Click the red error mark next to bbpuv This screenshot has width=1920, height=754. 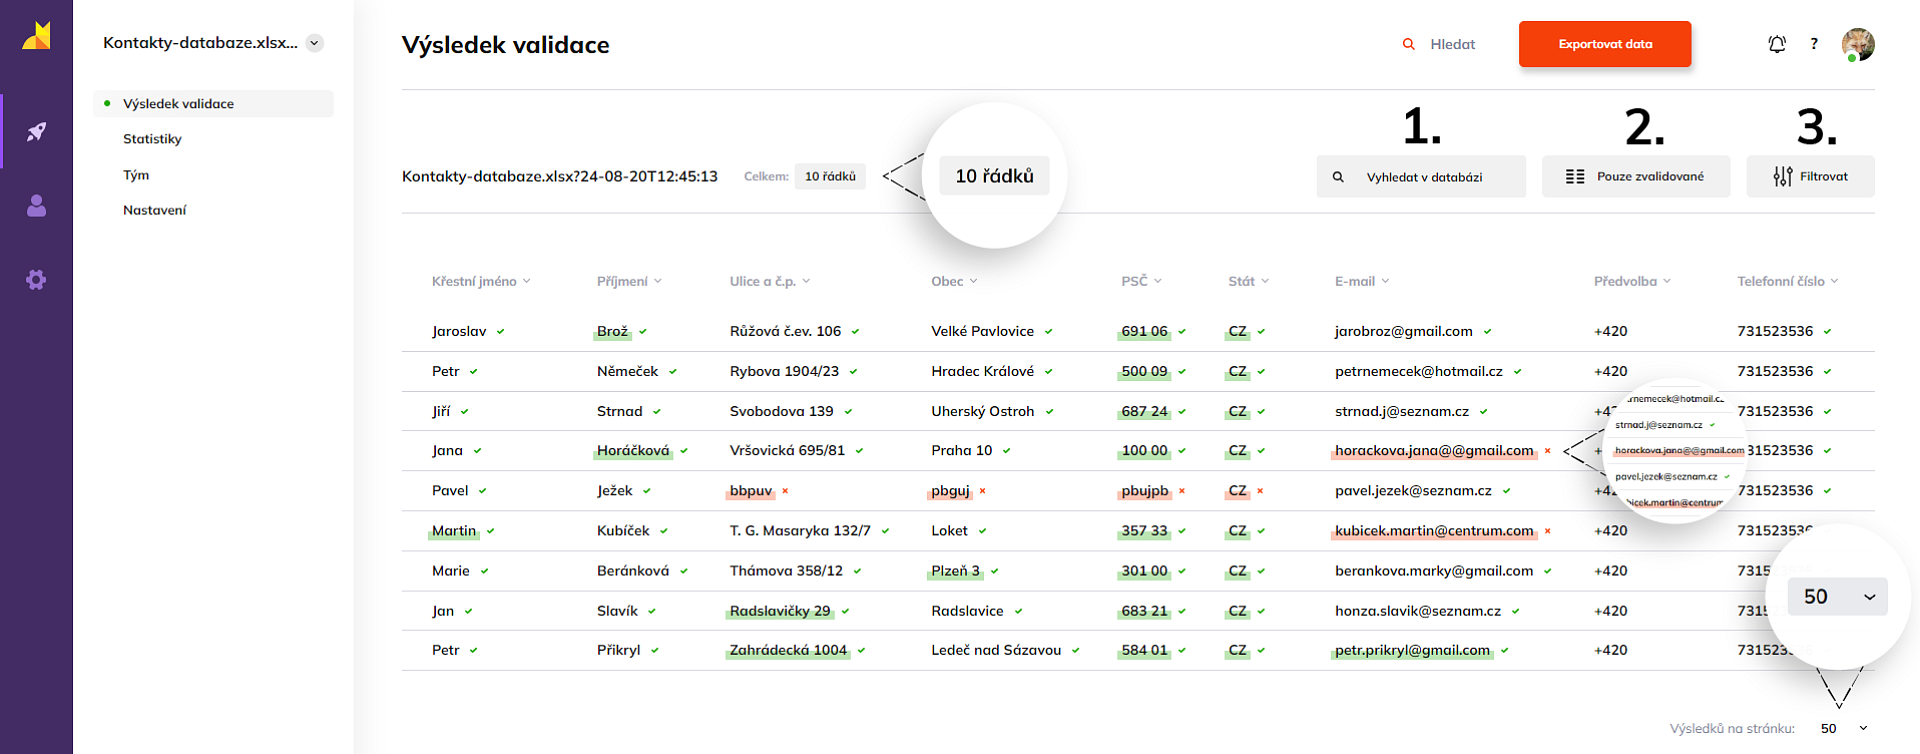click(785, 491)
